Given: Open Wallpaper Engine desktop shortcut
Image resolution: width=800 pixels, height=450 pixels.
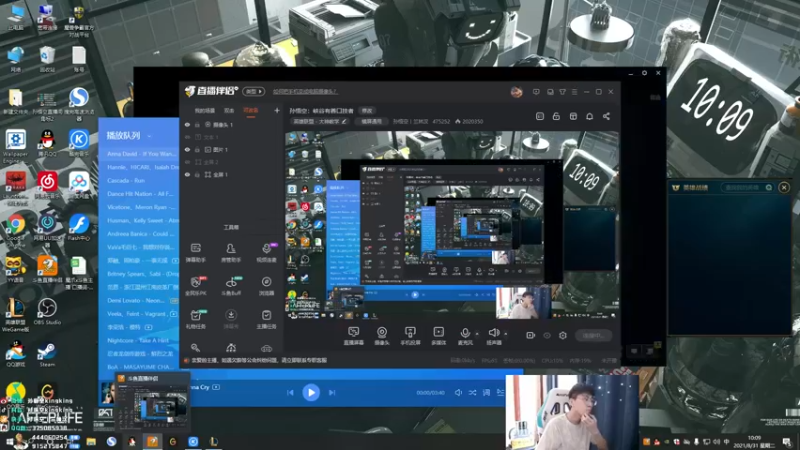Looking at the screenshot, I should pos(15,145).
